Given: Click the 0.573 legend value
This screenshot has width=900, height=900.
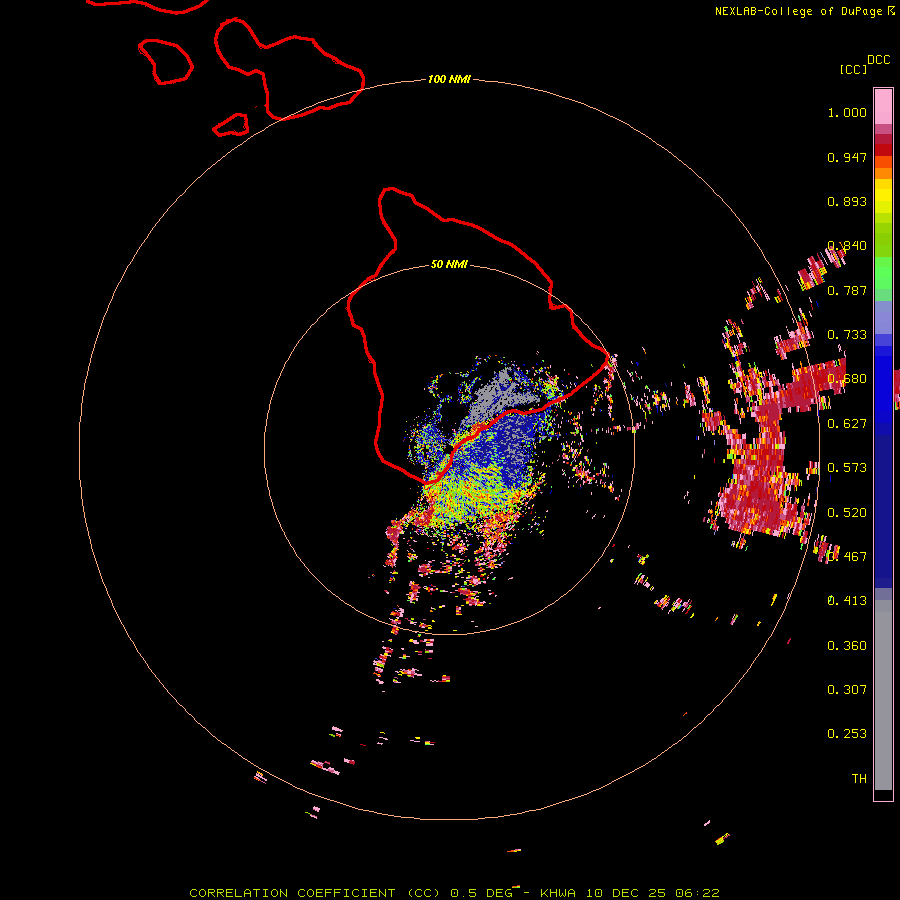Looking at the screenshot, I should [847, 468].
